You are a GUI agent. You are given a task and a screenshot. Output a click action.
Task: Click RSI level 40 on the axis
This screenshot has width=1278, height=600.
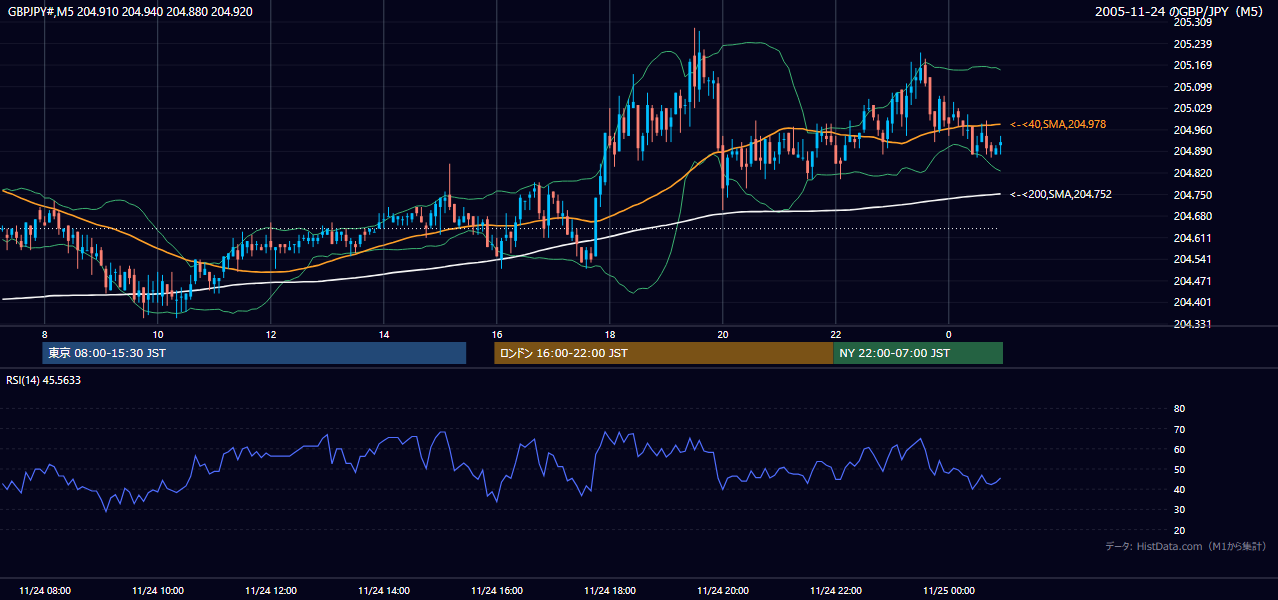click(x=1179, y=489)
